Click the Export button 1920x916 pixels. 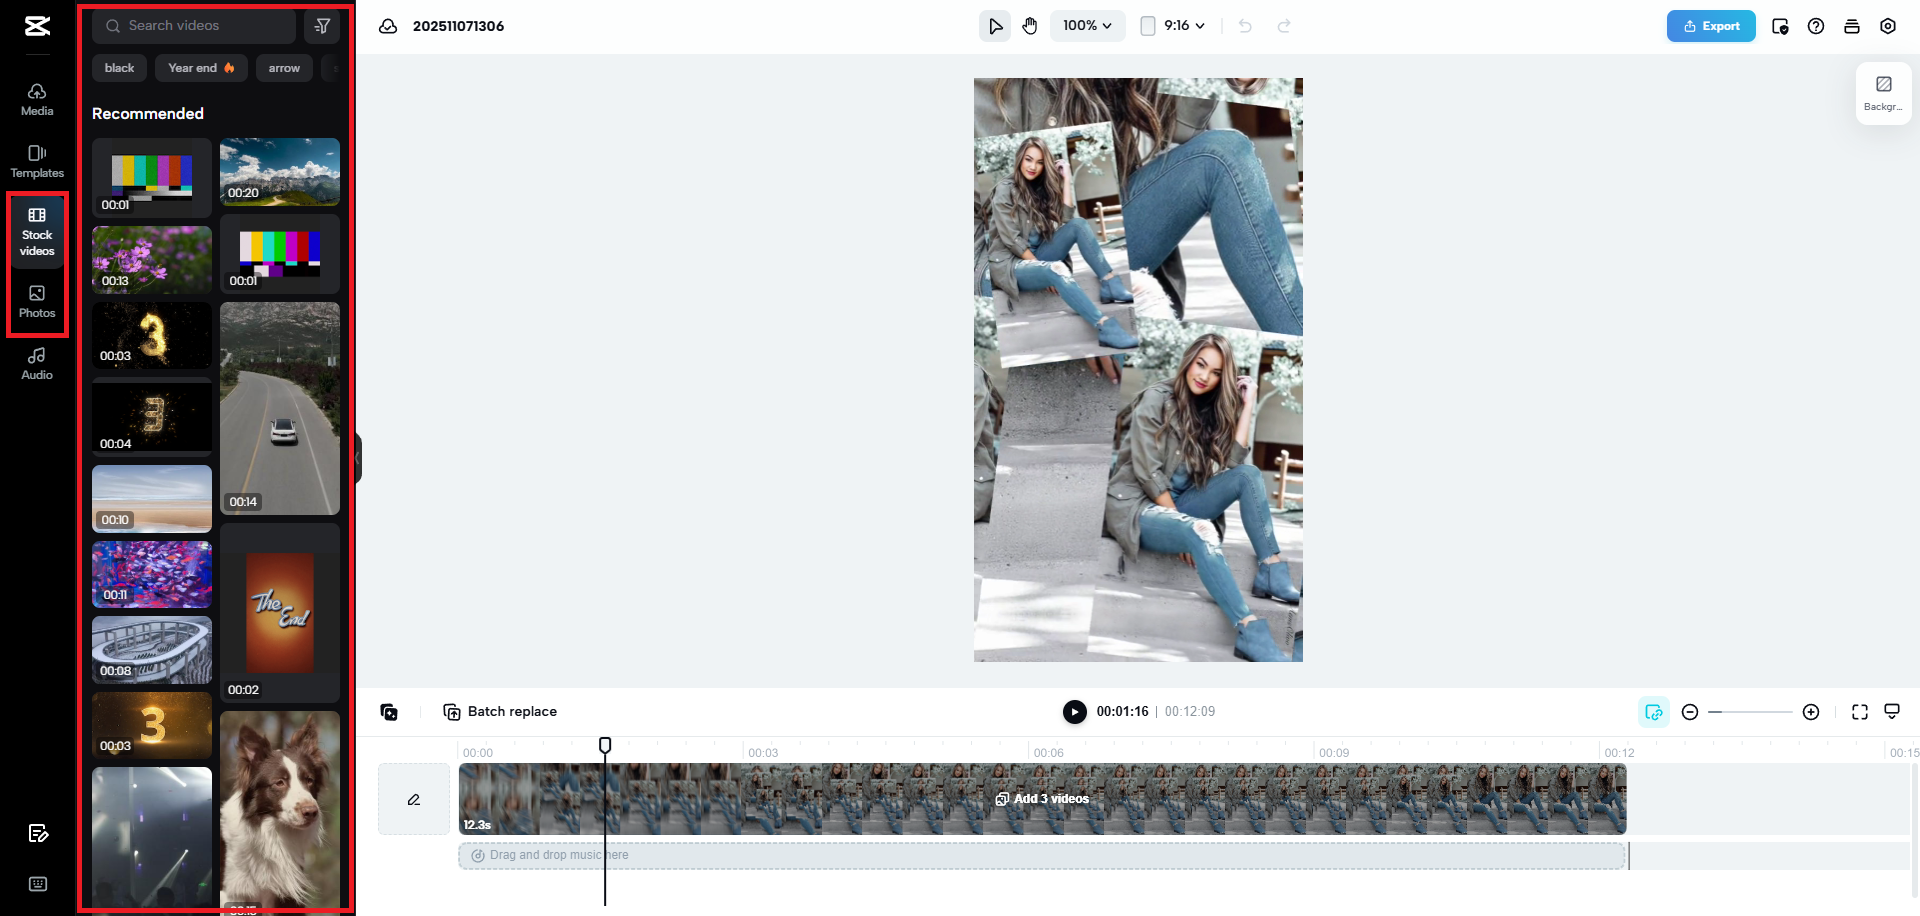click(x=1711, y=26)
